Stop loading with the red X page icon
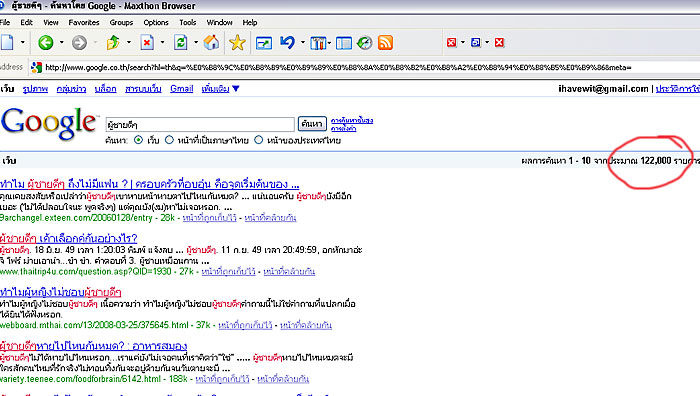 tap(147, 43)
